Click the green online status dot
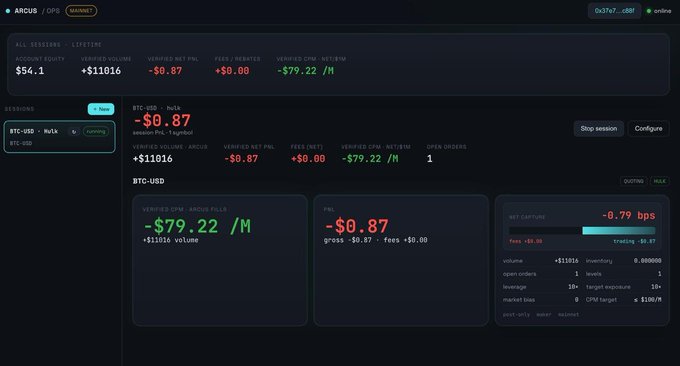The height and width of the screenshot is (366, 680). [x=649, y=11]
